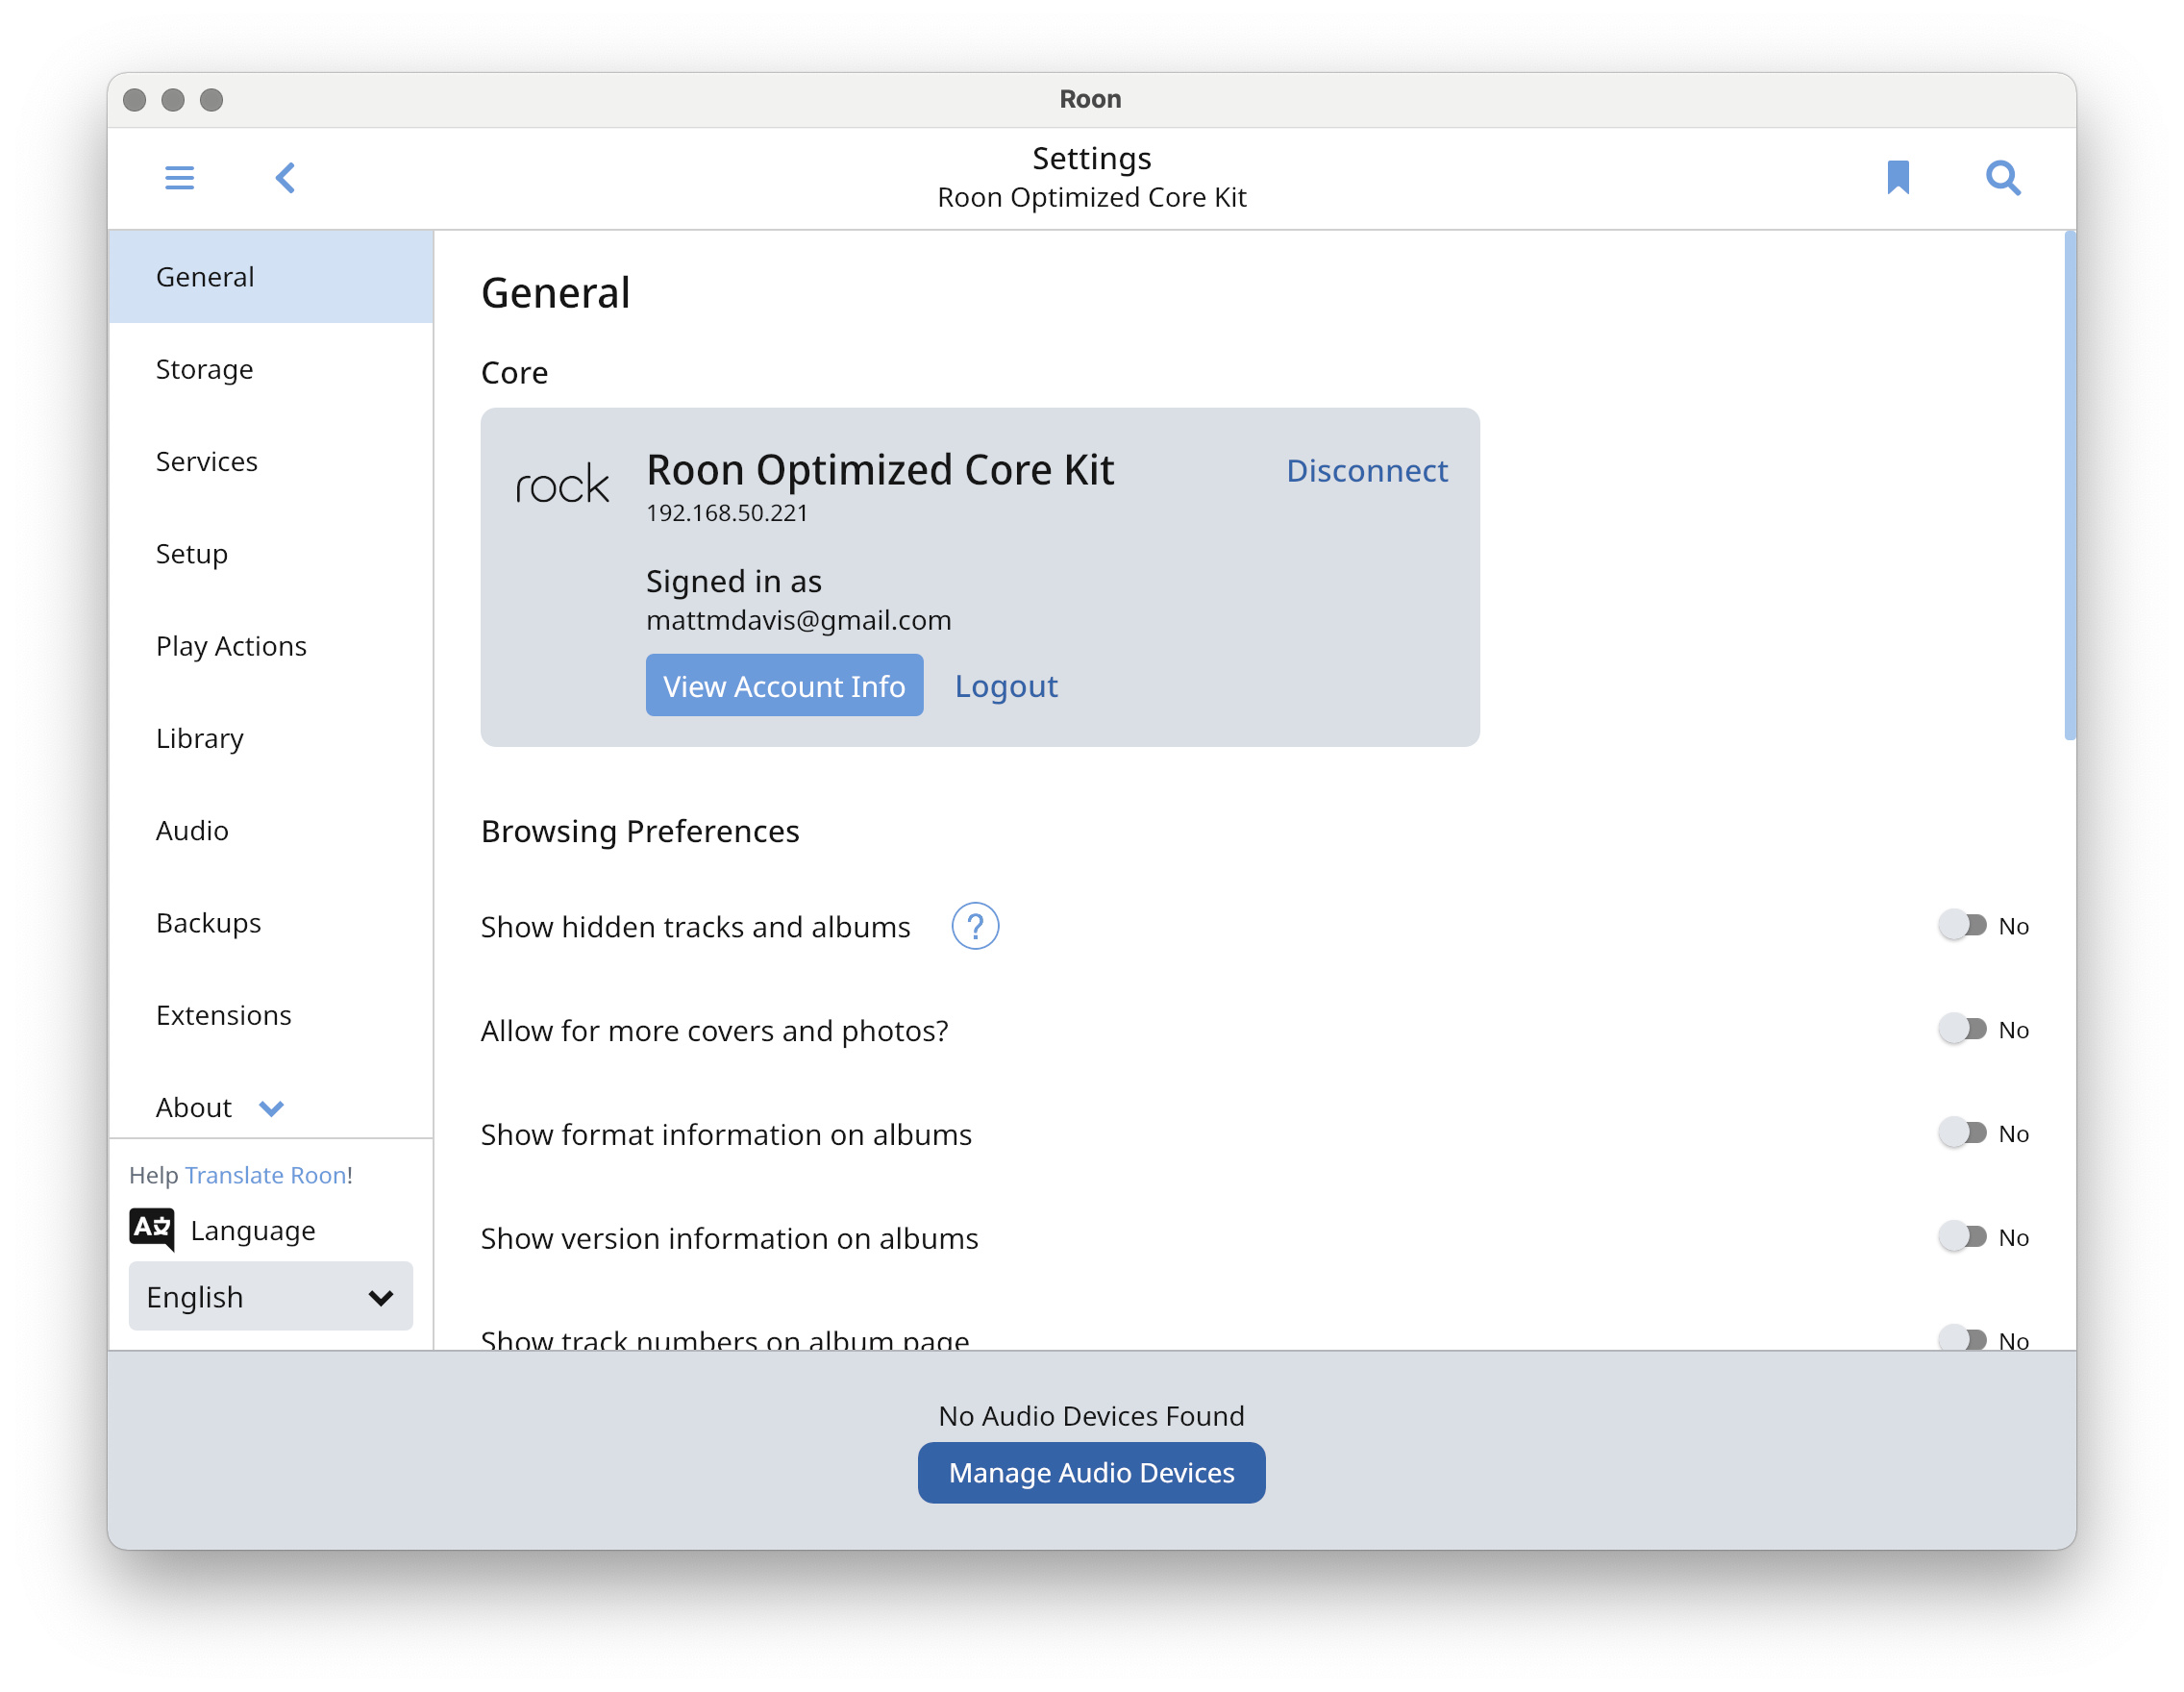Click the mattmdavis@gmail.com account text
The width and height of the screenshot is (2184, 1692).
pos(798,620)
